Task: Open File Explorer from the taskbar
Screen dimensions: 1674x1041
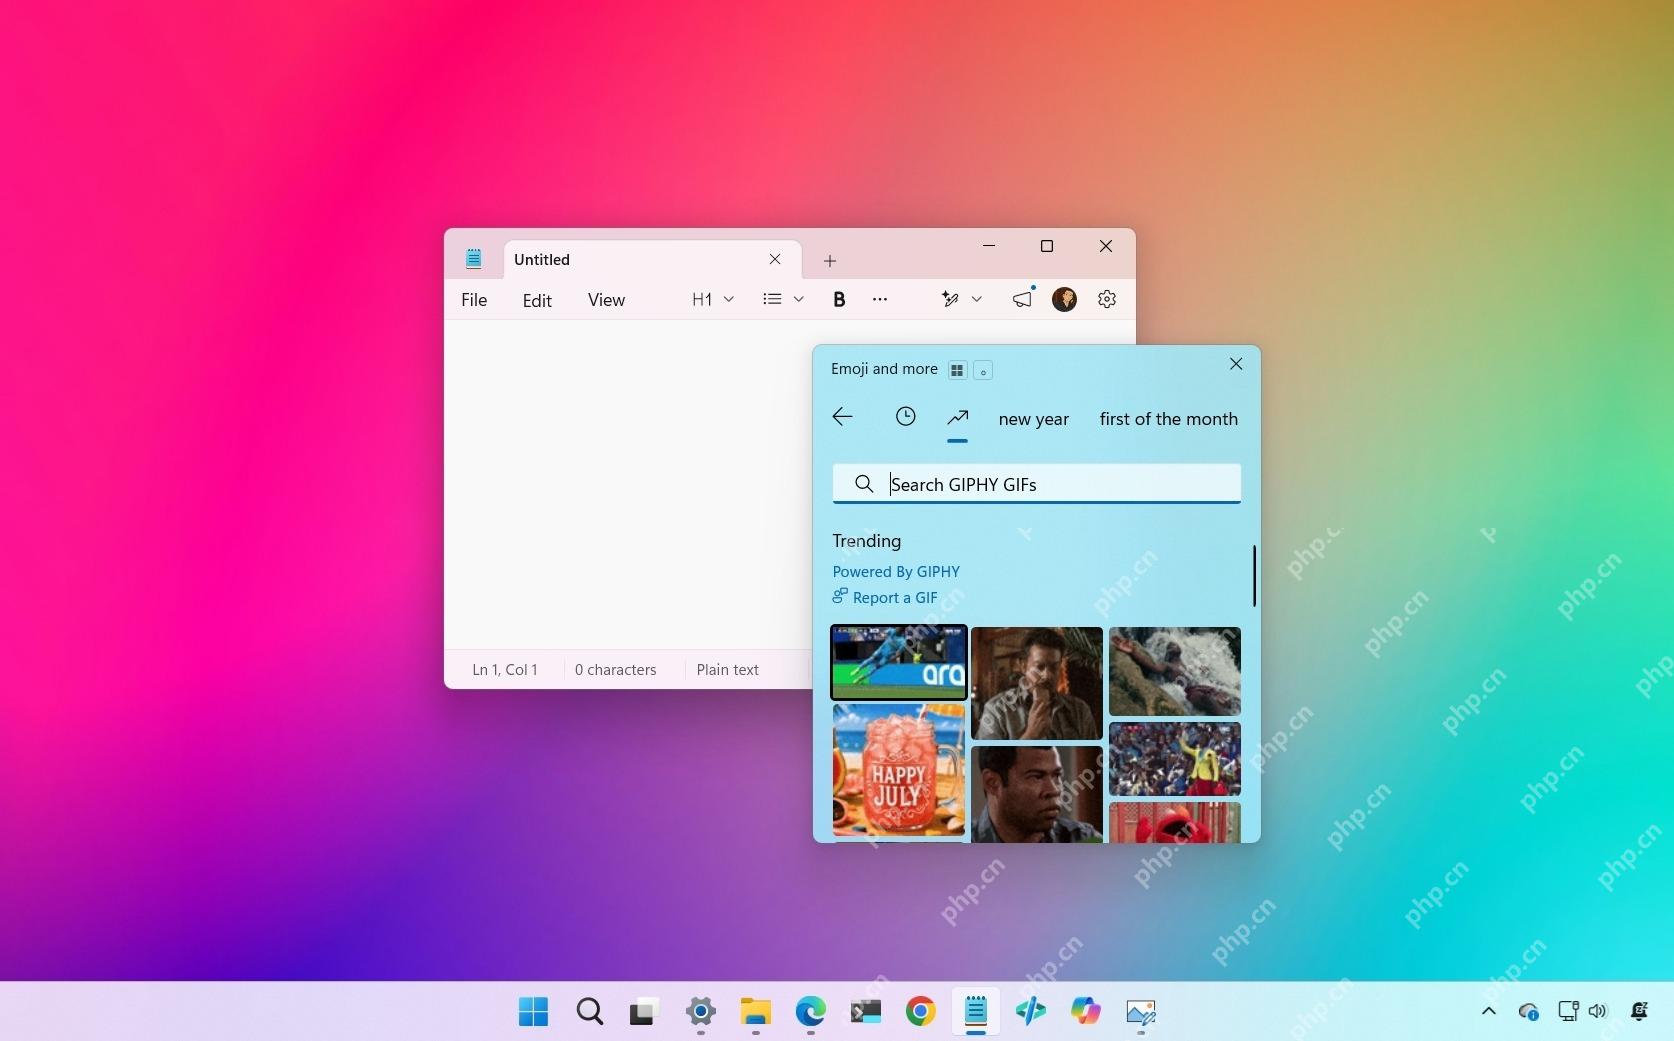Action: click(756, 1012)
